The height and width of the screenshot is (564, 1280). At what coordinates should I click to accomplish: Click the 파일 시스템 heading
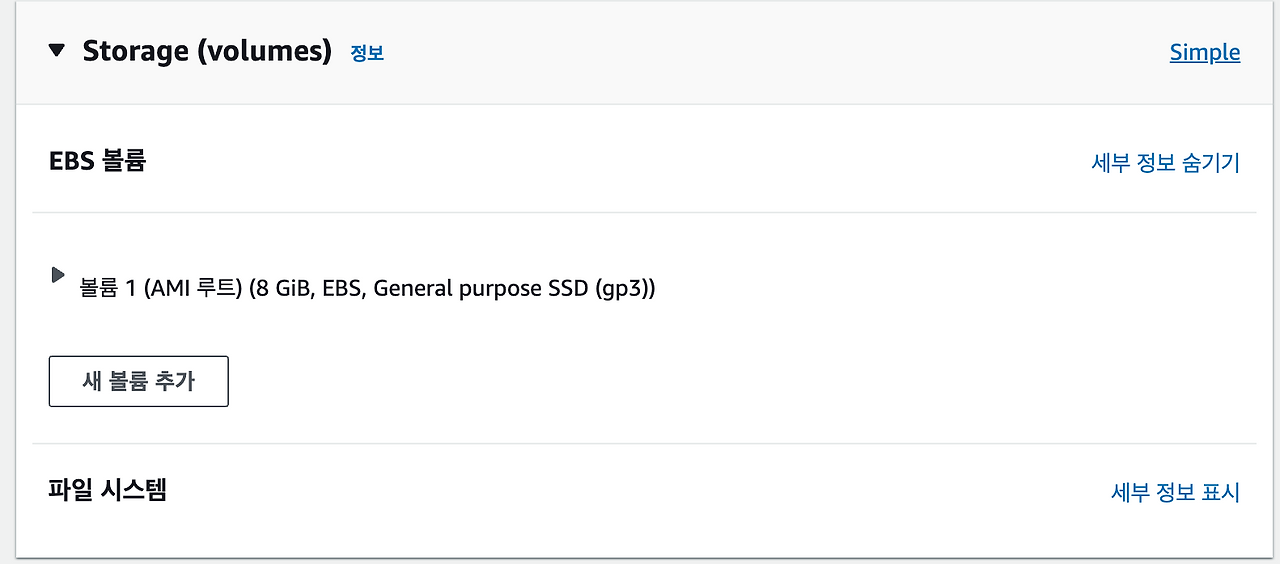[107, 490]
